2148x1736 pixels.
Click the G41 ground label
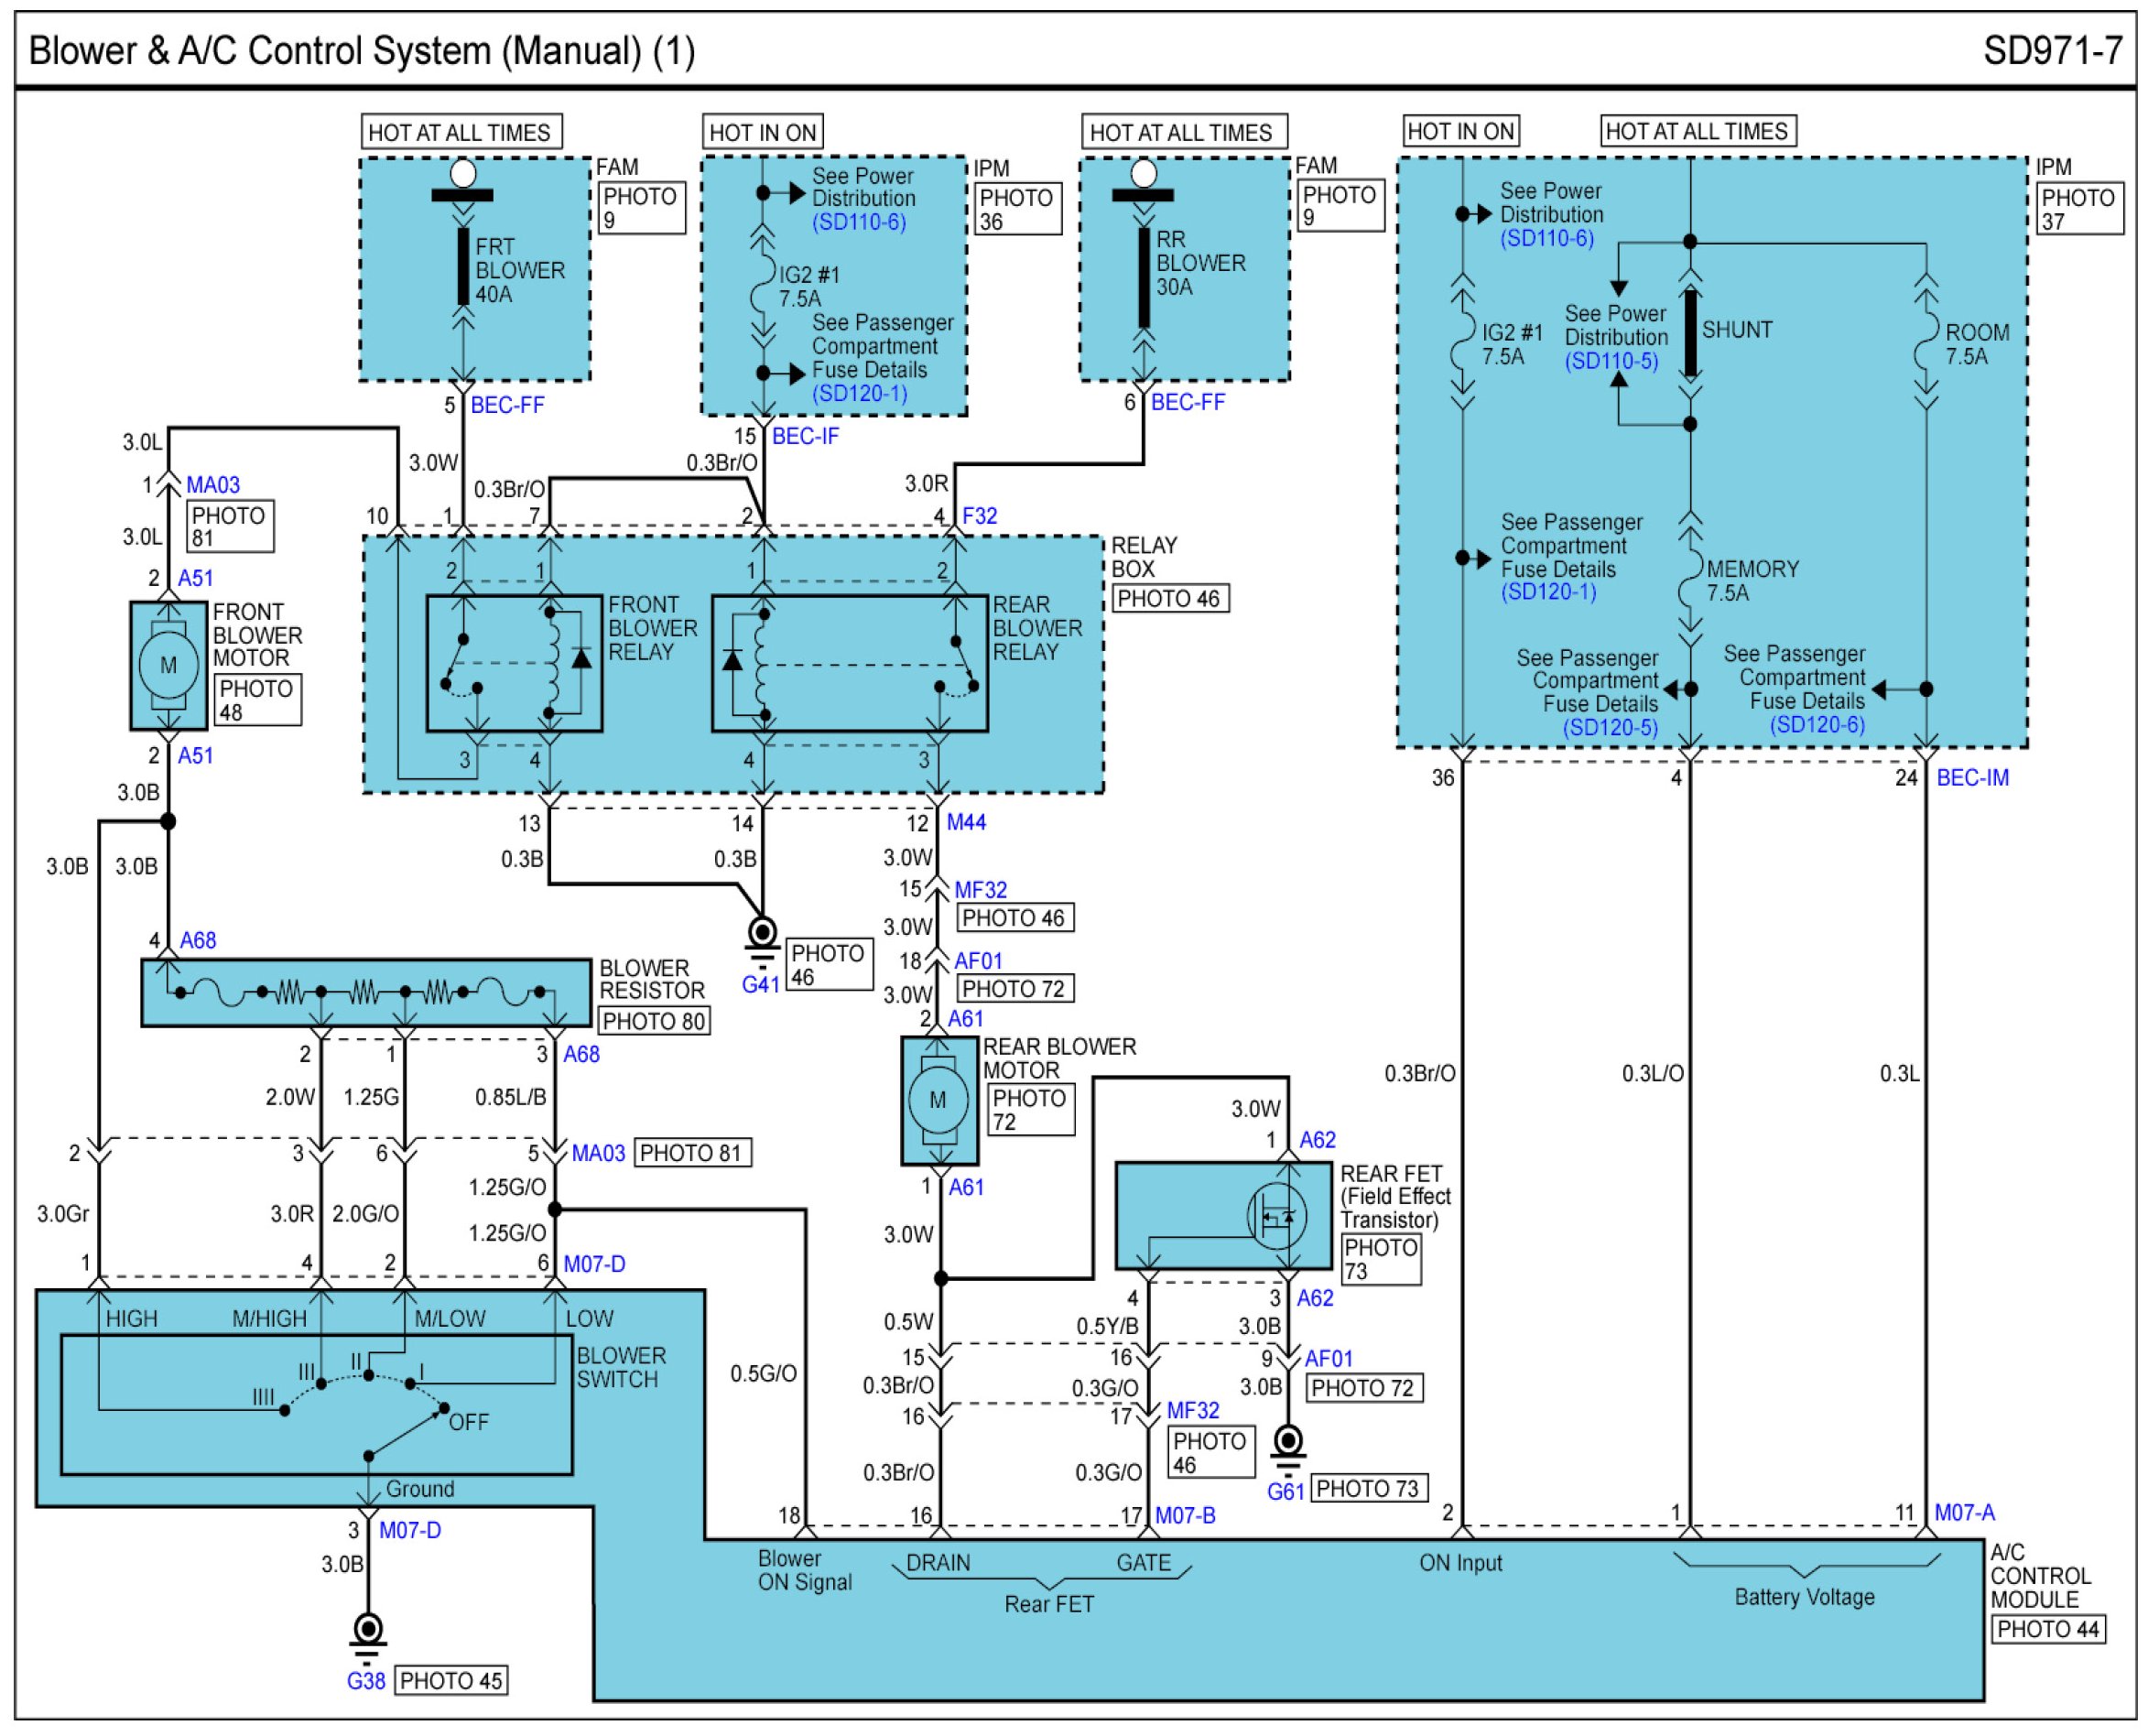760,984
